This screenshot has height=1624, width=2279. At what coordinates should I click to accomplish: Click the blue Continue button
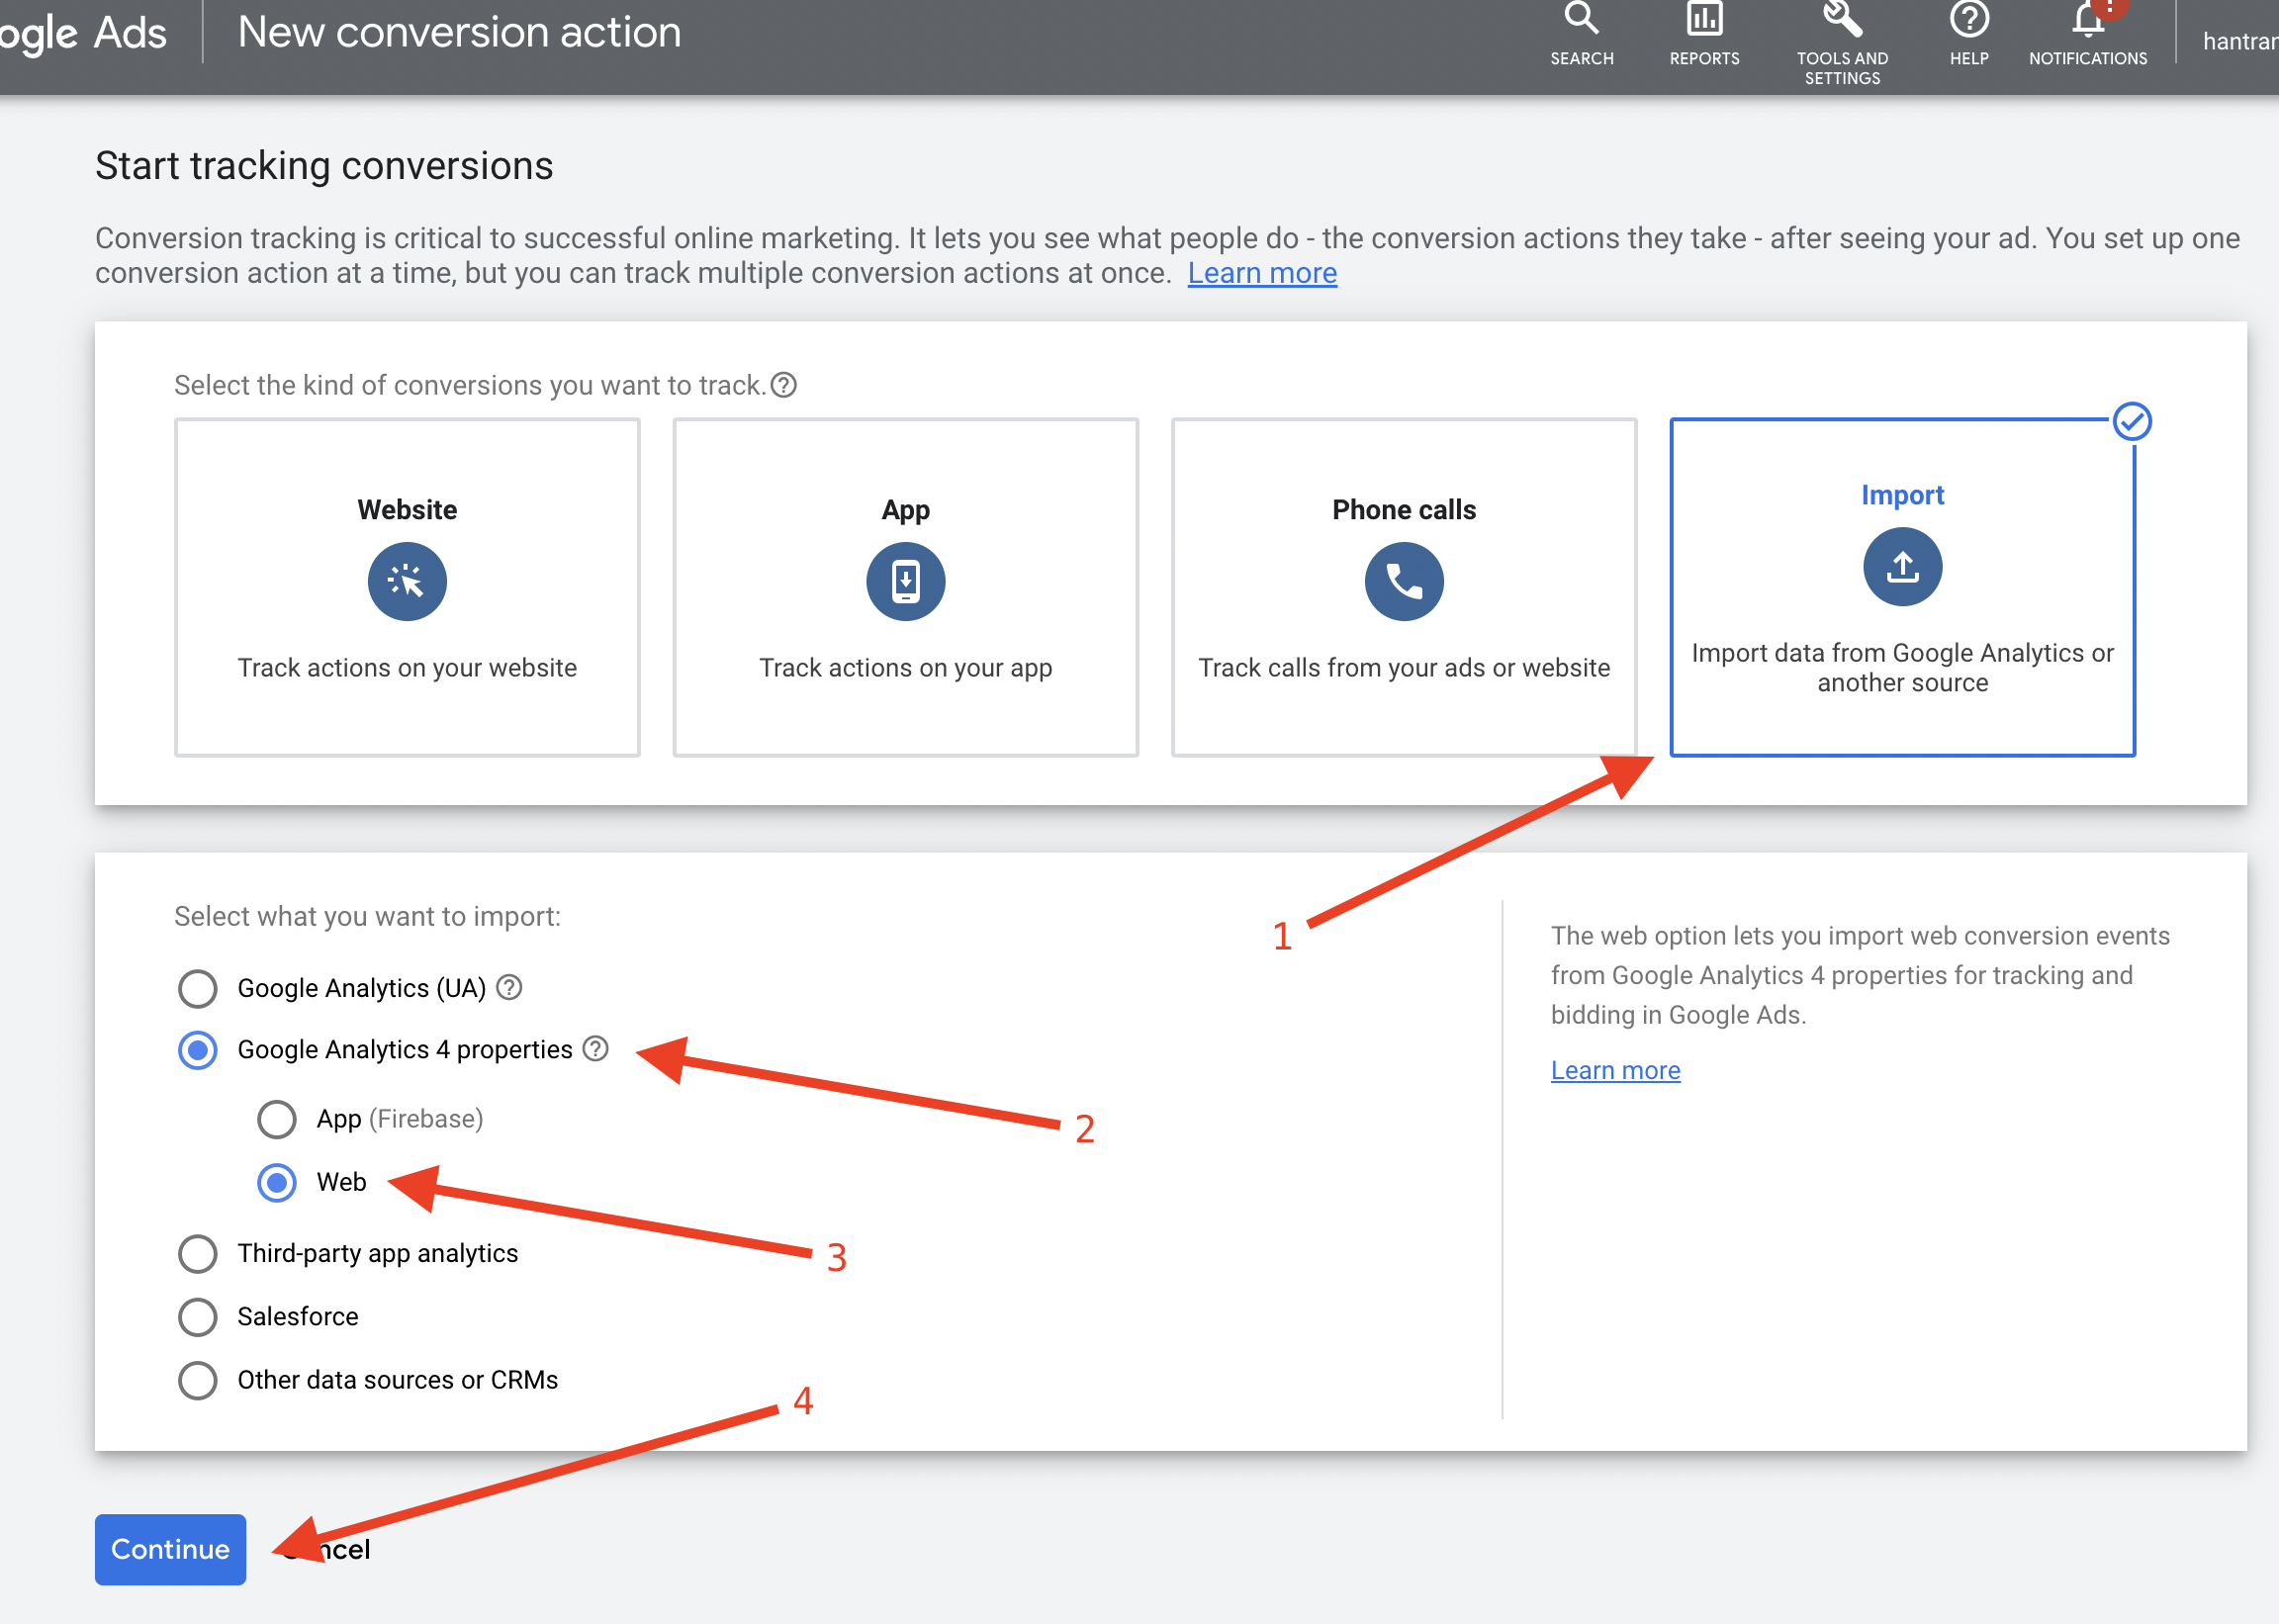(x=170, y=1549)
